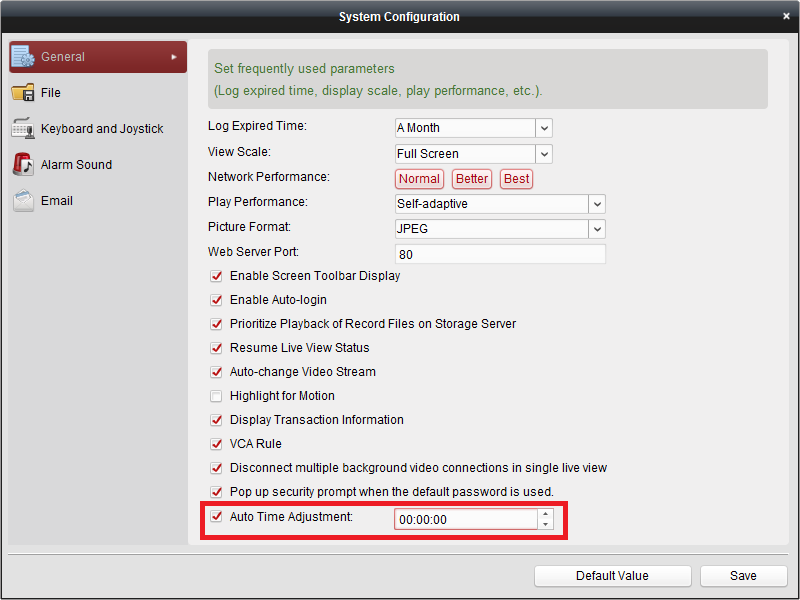
Task: Close the System Configuration dialog
Action: point(787,16)
